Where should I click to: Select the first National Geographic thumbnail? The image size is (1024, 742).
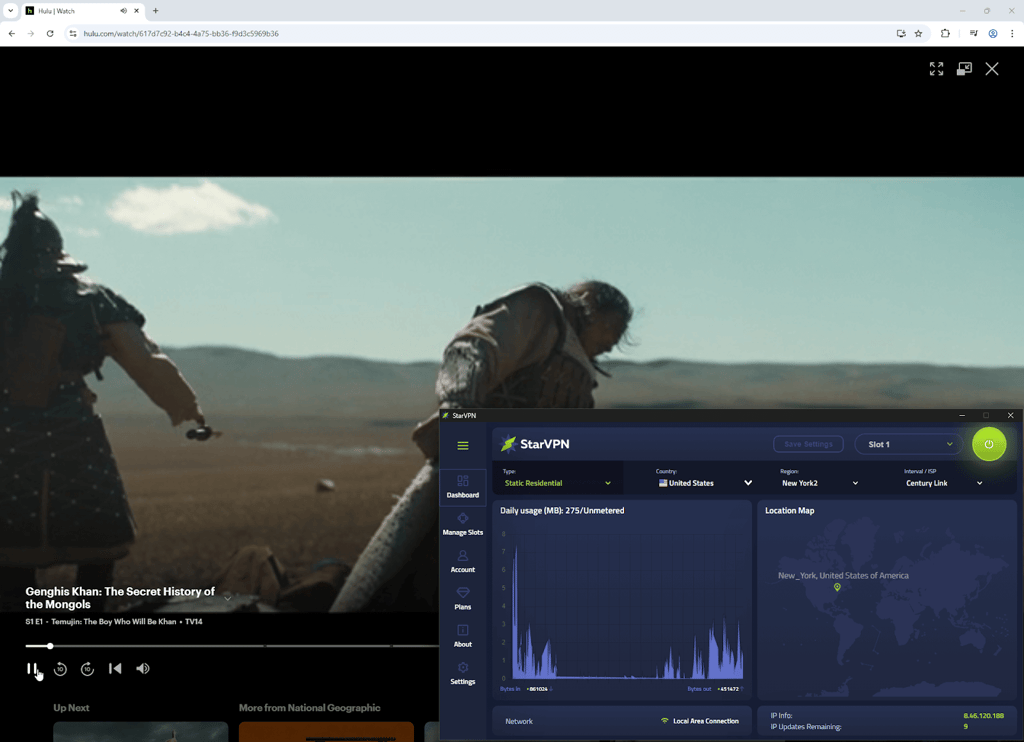(326, 732)
